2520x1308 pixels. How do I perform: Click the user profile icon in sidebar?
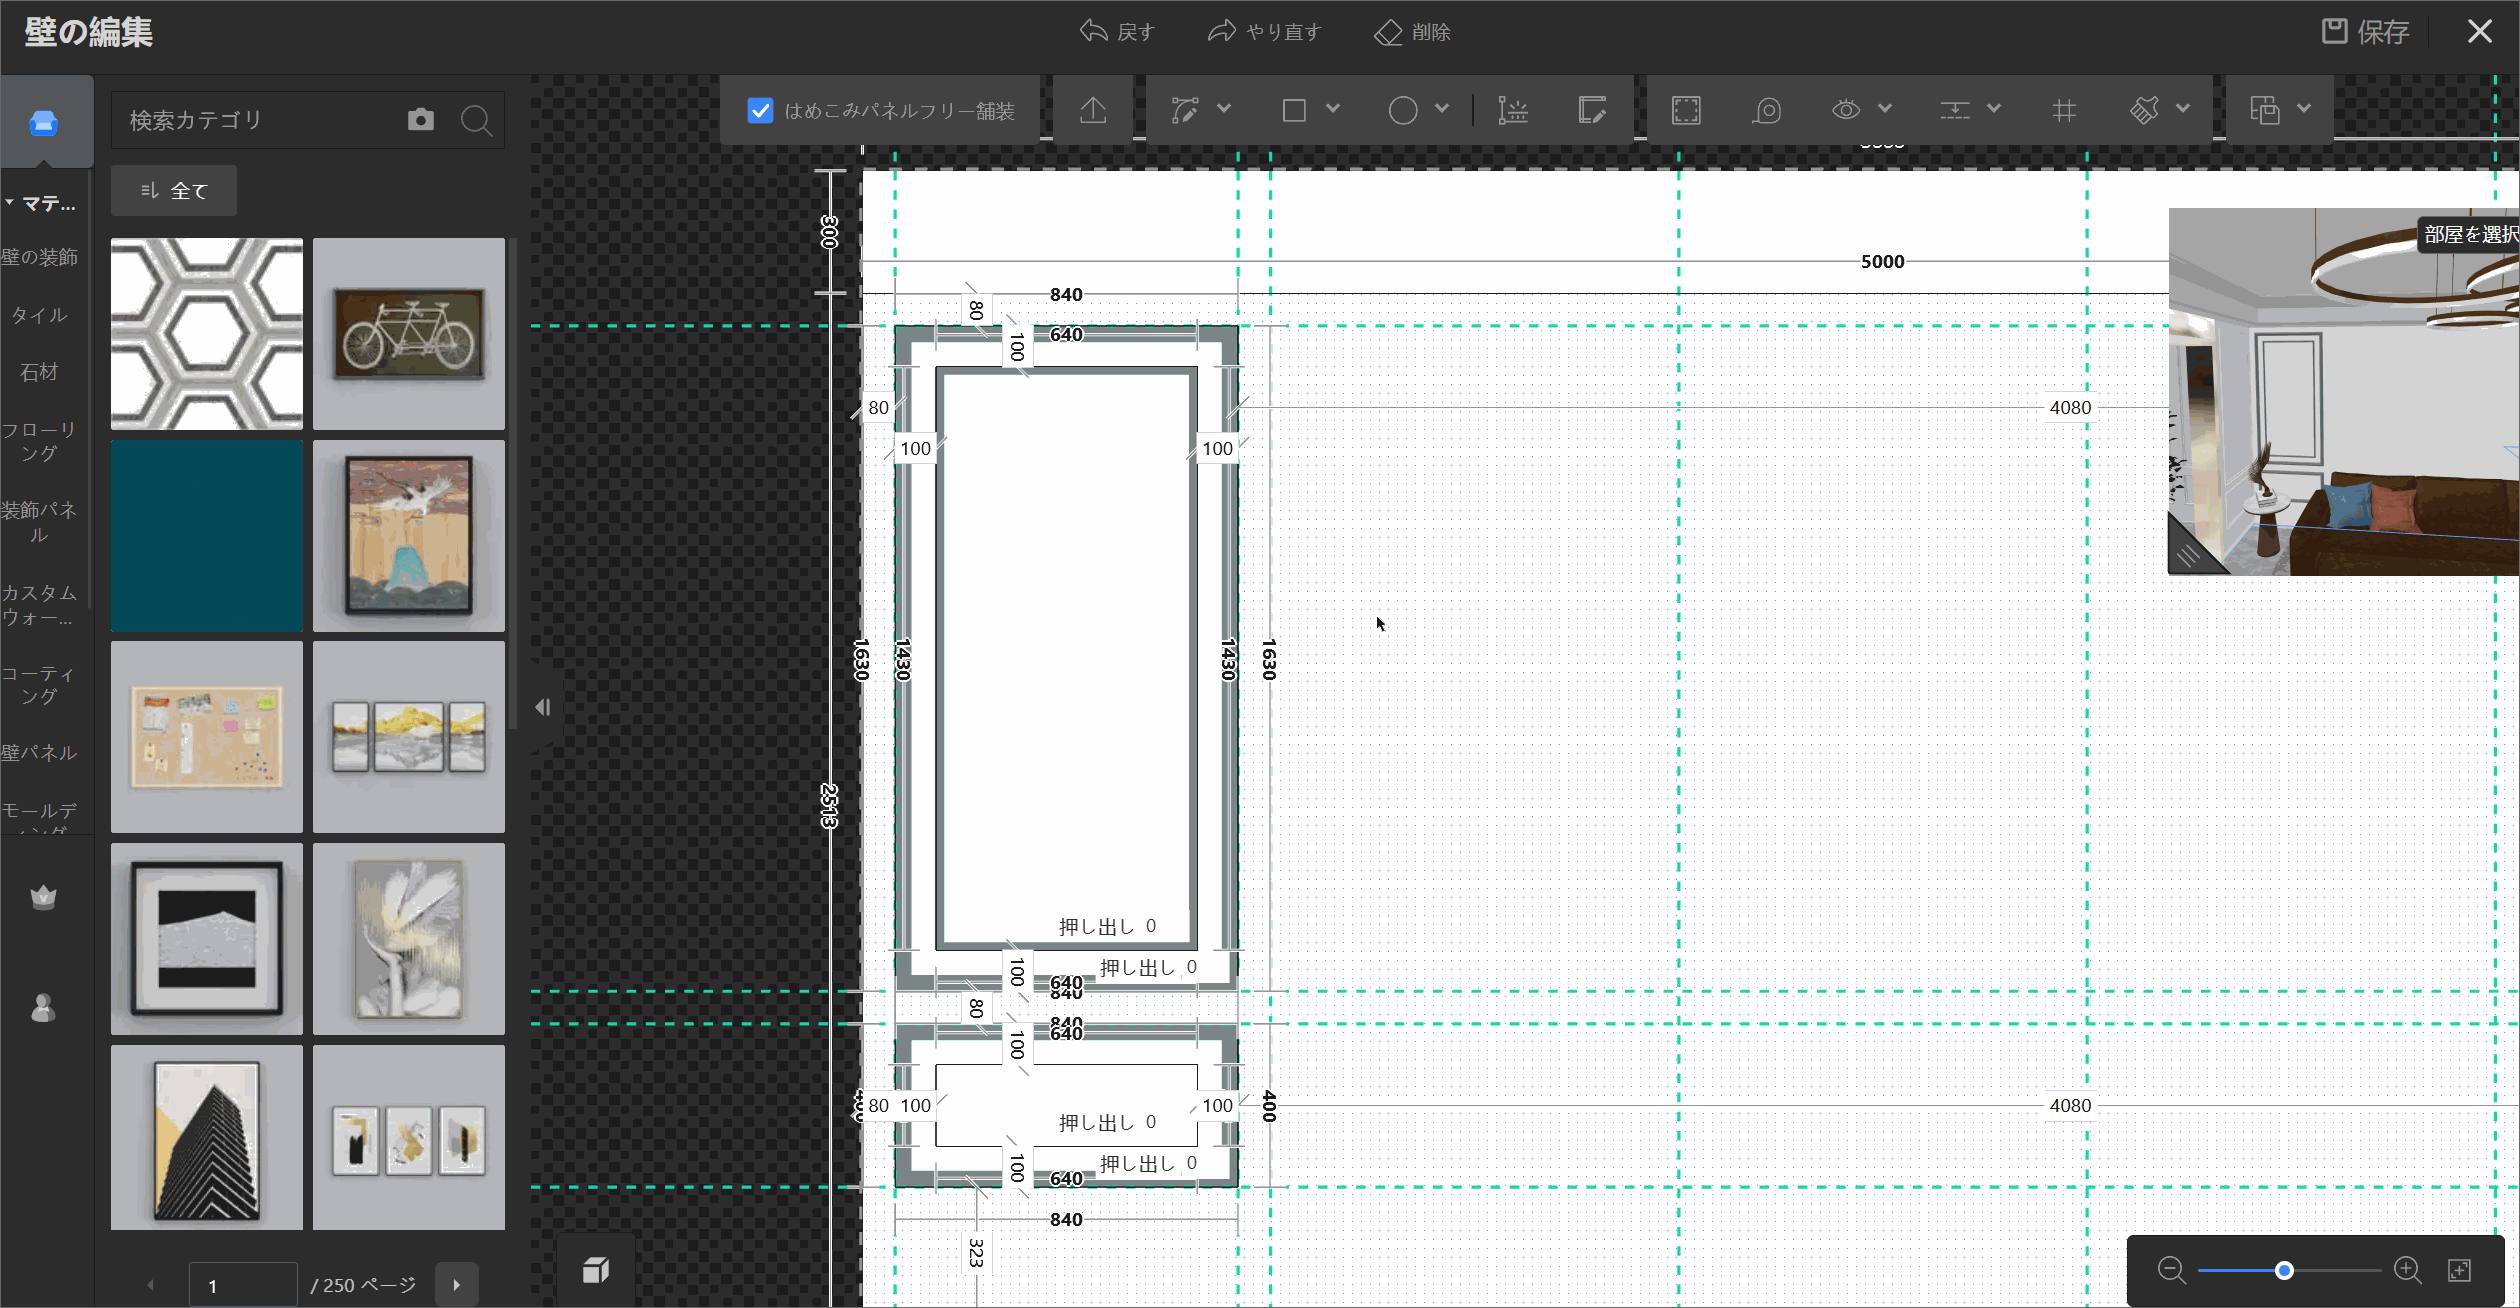(44, 1007)
